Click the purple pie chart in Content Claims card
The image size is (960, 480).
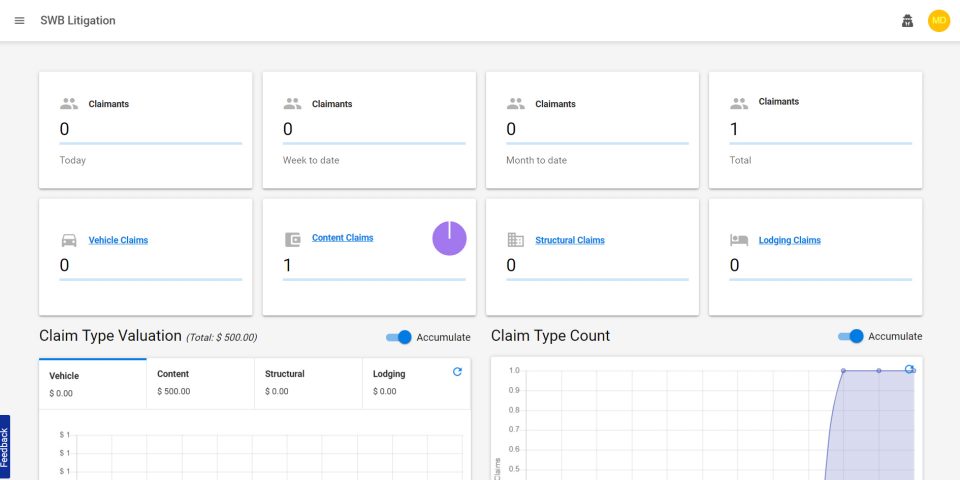point(449,238)
